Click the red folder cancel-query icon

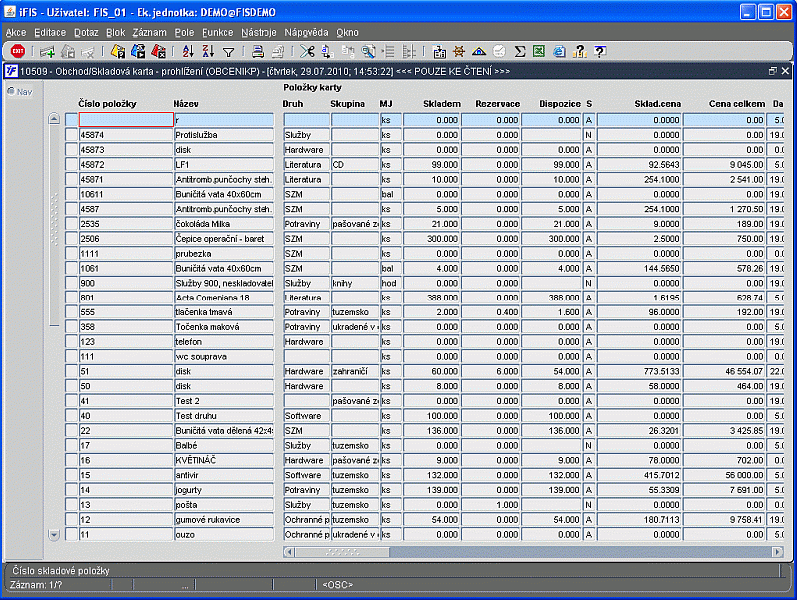click(x=159, y=51)
